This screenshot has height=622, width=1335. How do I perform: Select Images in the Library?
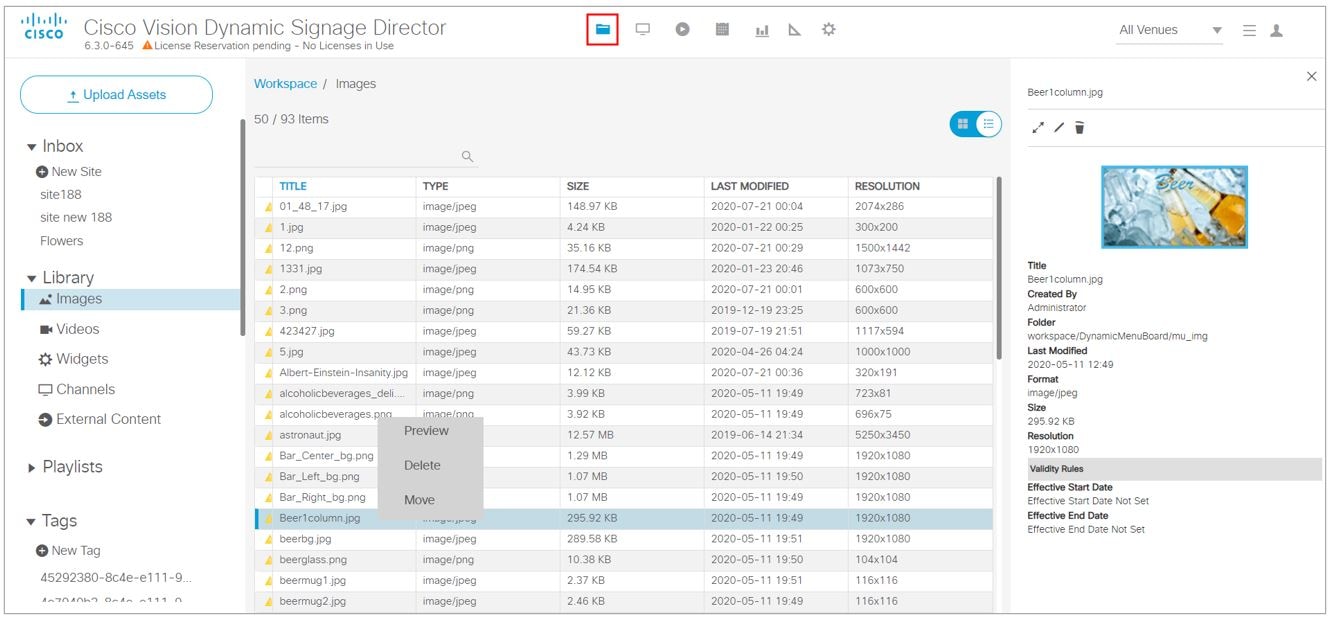click(x=131, y=299)
